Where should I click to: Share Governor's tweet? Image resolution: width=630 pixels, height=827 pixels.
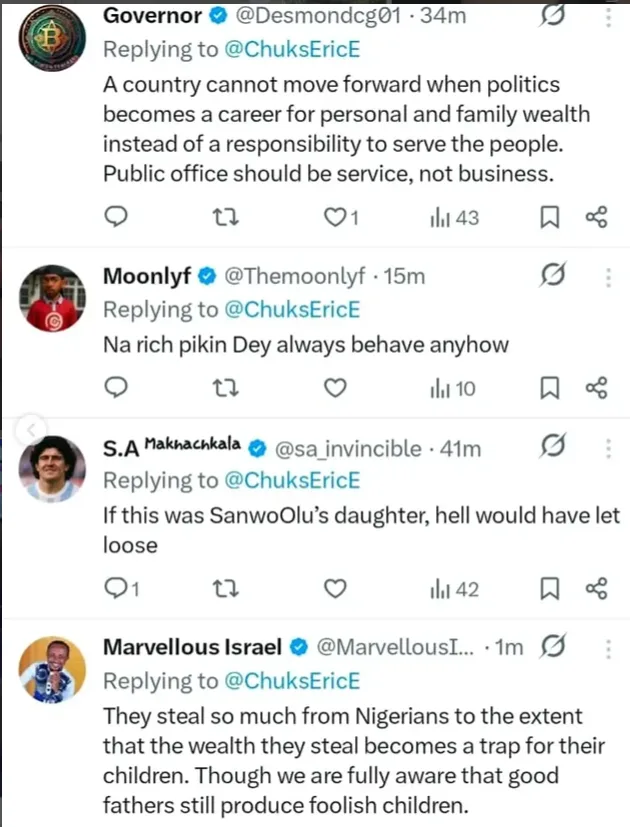(x=597, y=217)
